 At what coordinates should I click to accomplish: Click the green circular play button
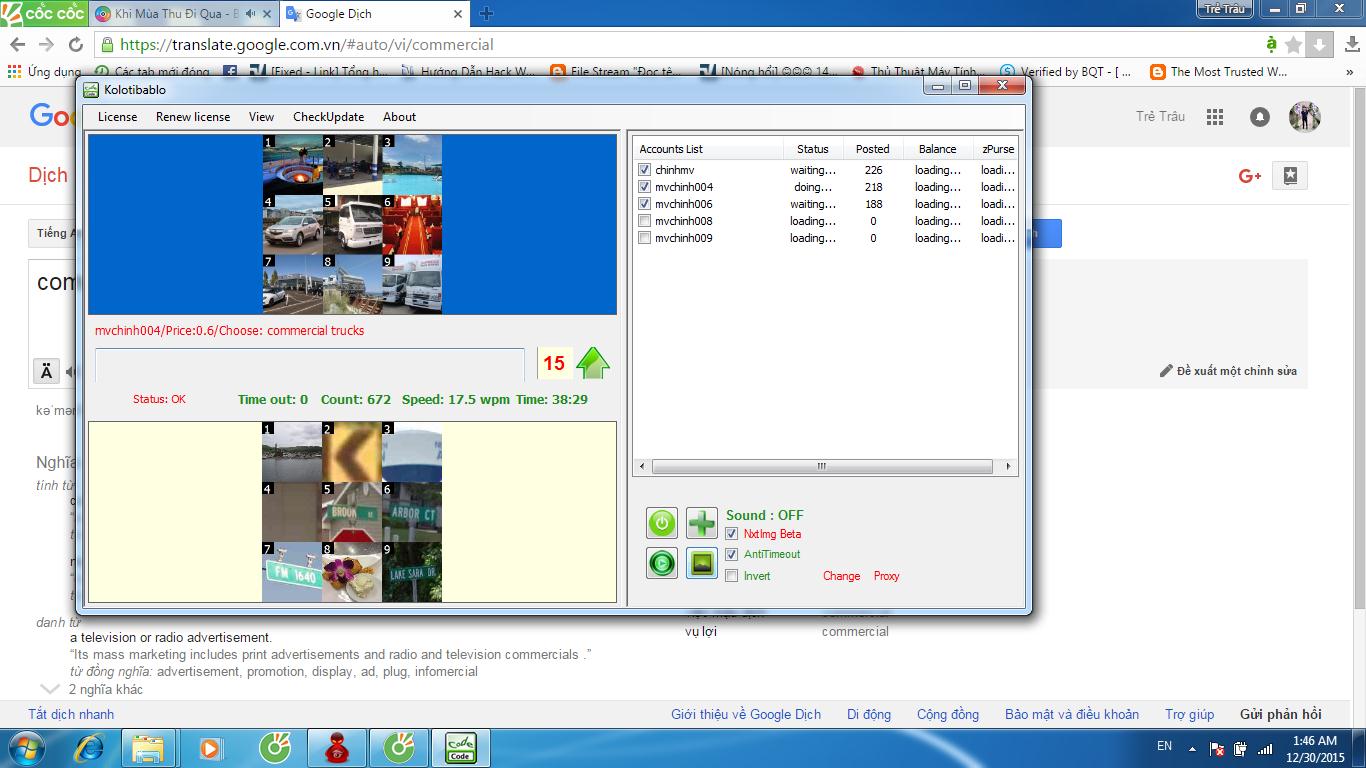click(662, 563)
